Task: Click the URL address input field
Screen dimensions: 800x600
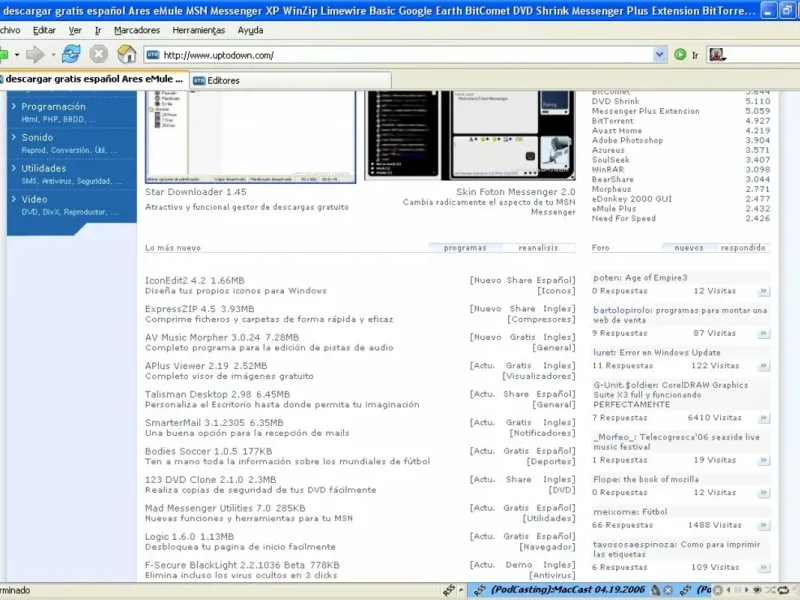Action: (x=406, y=55)
